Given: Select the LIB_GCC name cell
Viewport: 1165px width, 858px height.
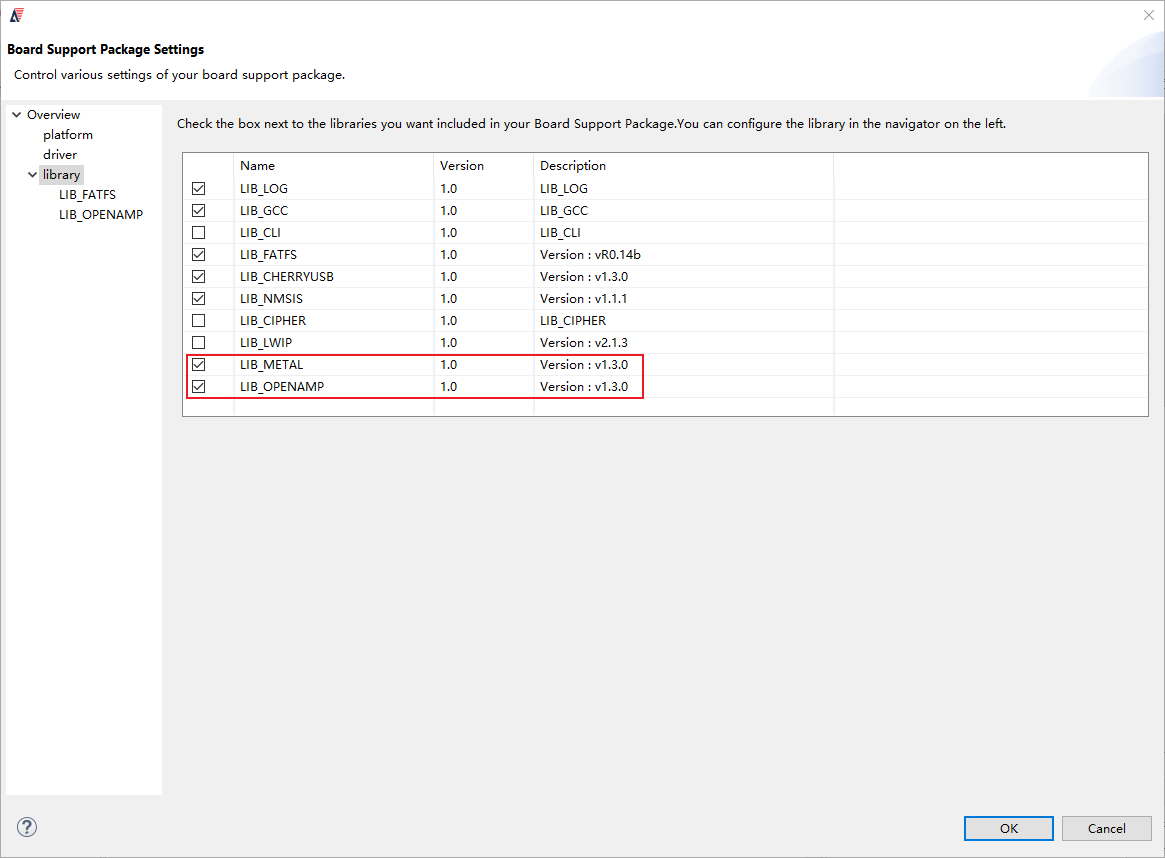Looking at the screenshot, I should coord(334,210).
